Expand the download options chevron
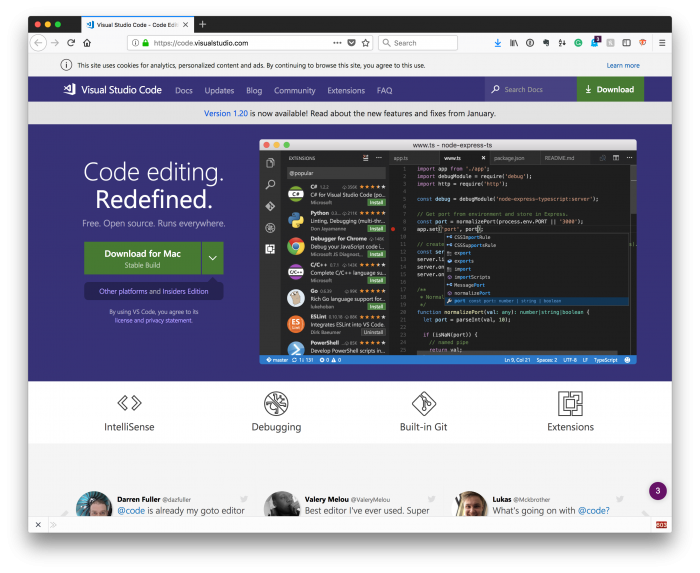This screenshot has width=700, height=573. 212,258
